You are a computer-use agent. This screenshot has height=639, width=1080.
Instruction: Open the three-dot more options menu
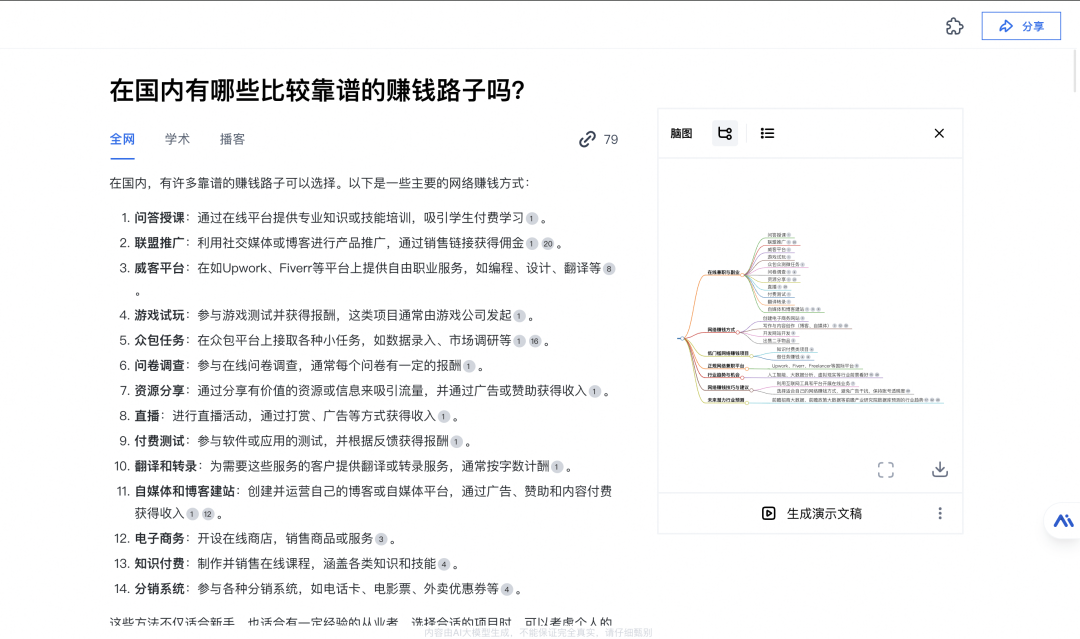click(939, 513)
